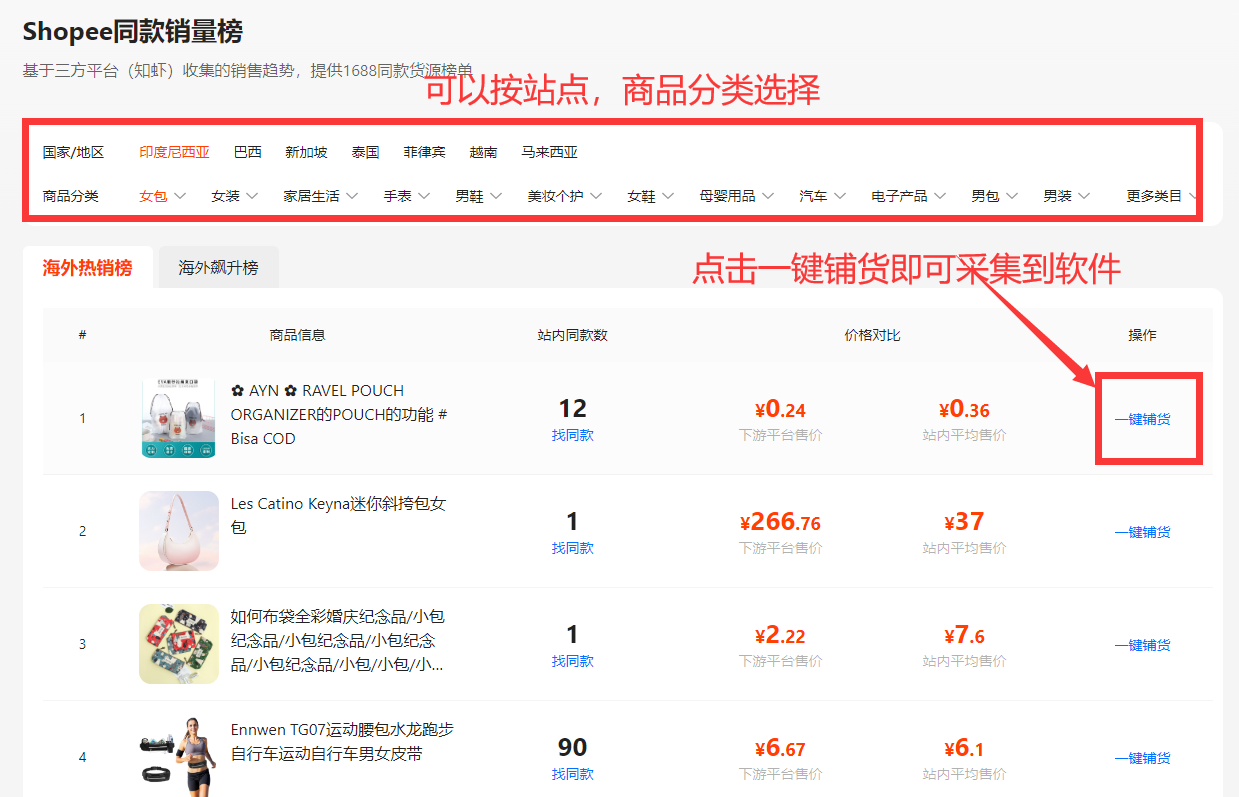
Task: Expand the 女包 category dropdown
Action: coord(163,196)
